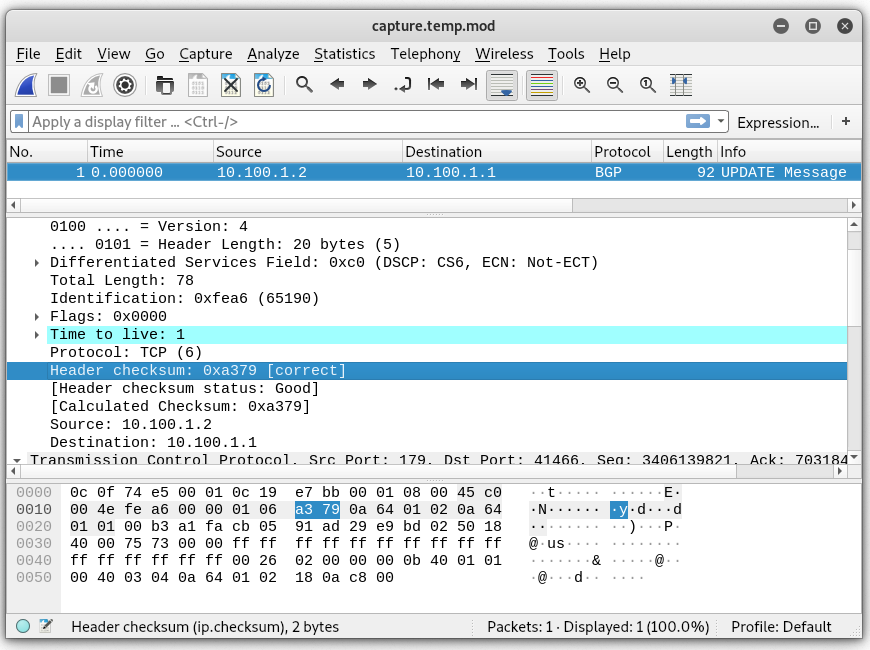This screenshot has height=650, width=870.
Task: Open capture options gear icon
Action: (x=124, y=85)
